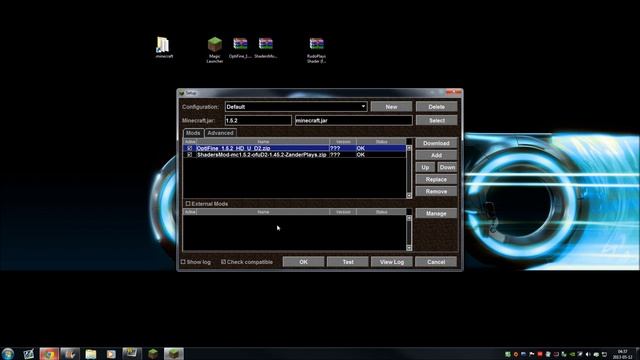Enable the Show log checkbox

(183, 262)
